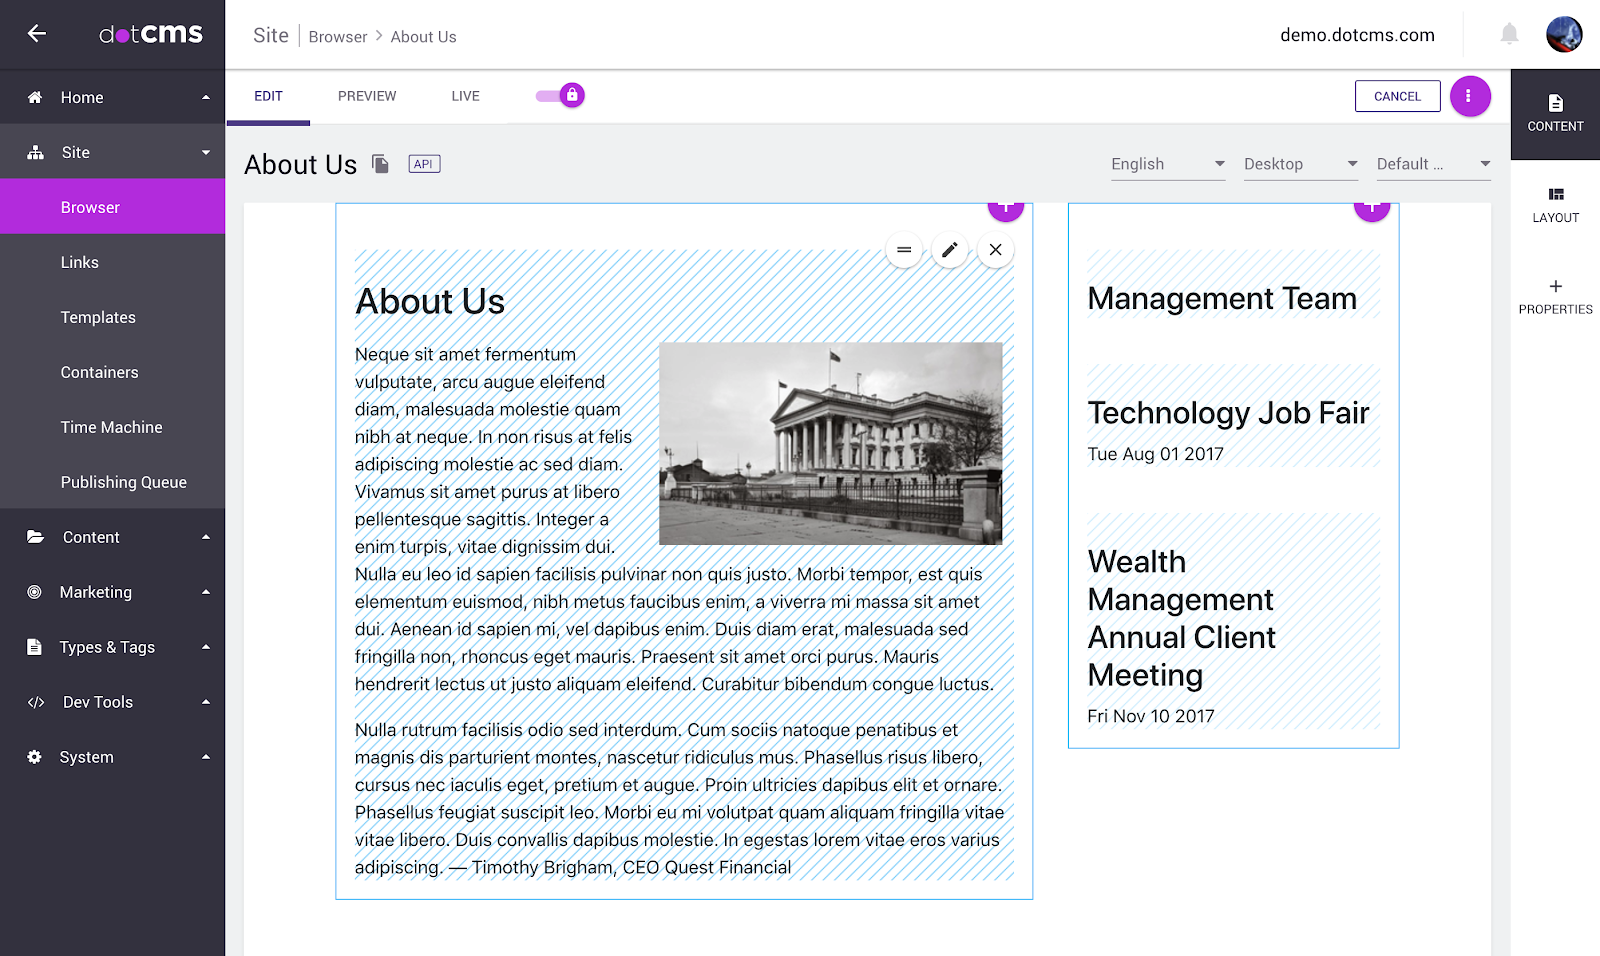The image size is (1600, 956).
Task: Click the Fri Nov 10 2017 date
Action: click(x=1151, y=716)
